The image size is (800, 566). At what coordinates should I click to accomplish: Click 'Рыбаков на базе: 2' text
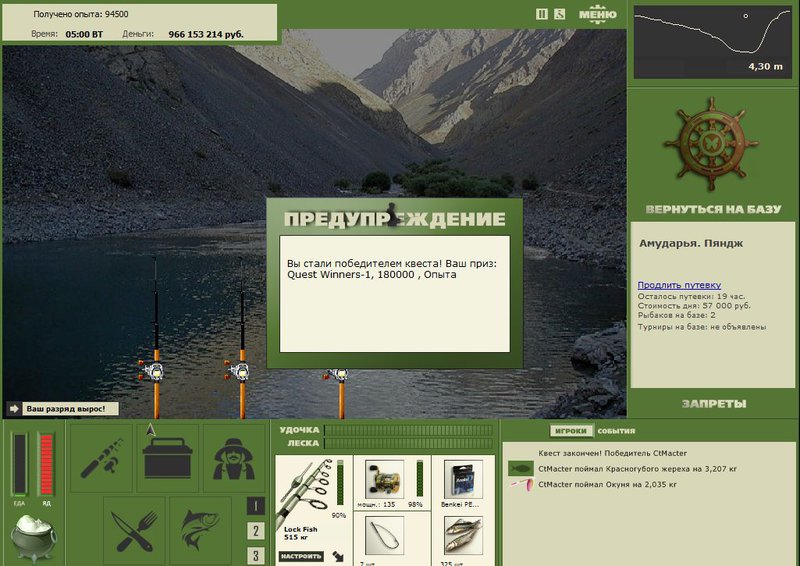tap(677, 315)
